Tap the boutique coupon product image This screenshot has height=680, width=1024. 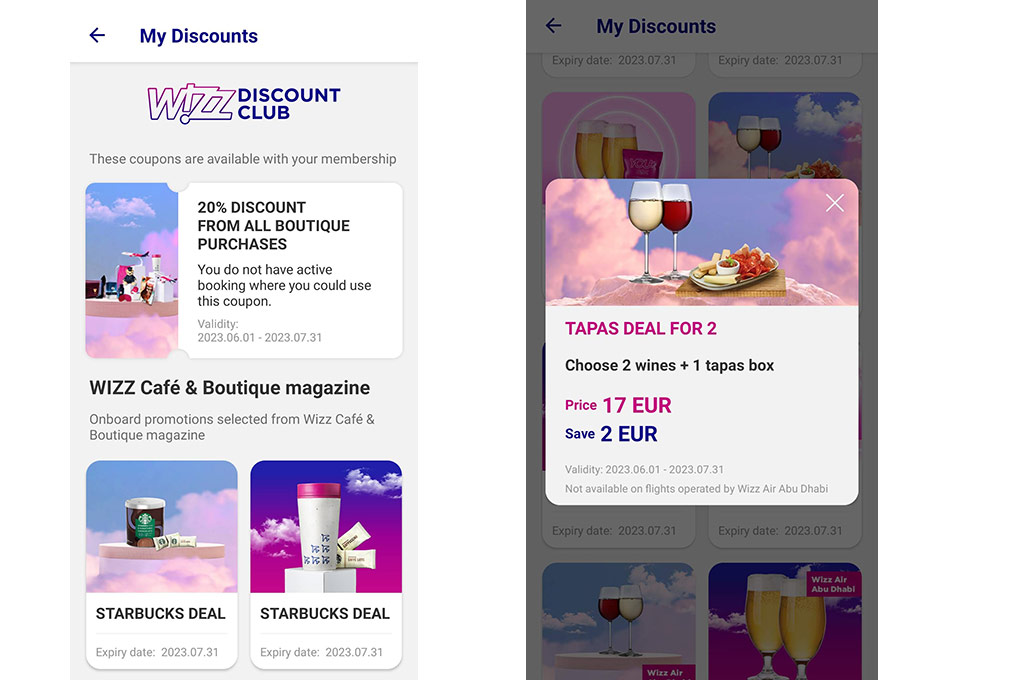pyautogui.click(x=132, y=270)
